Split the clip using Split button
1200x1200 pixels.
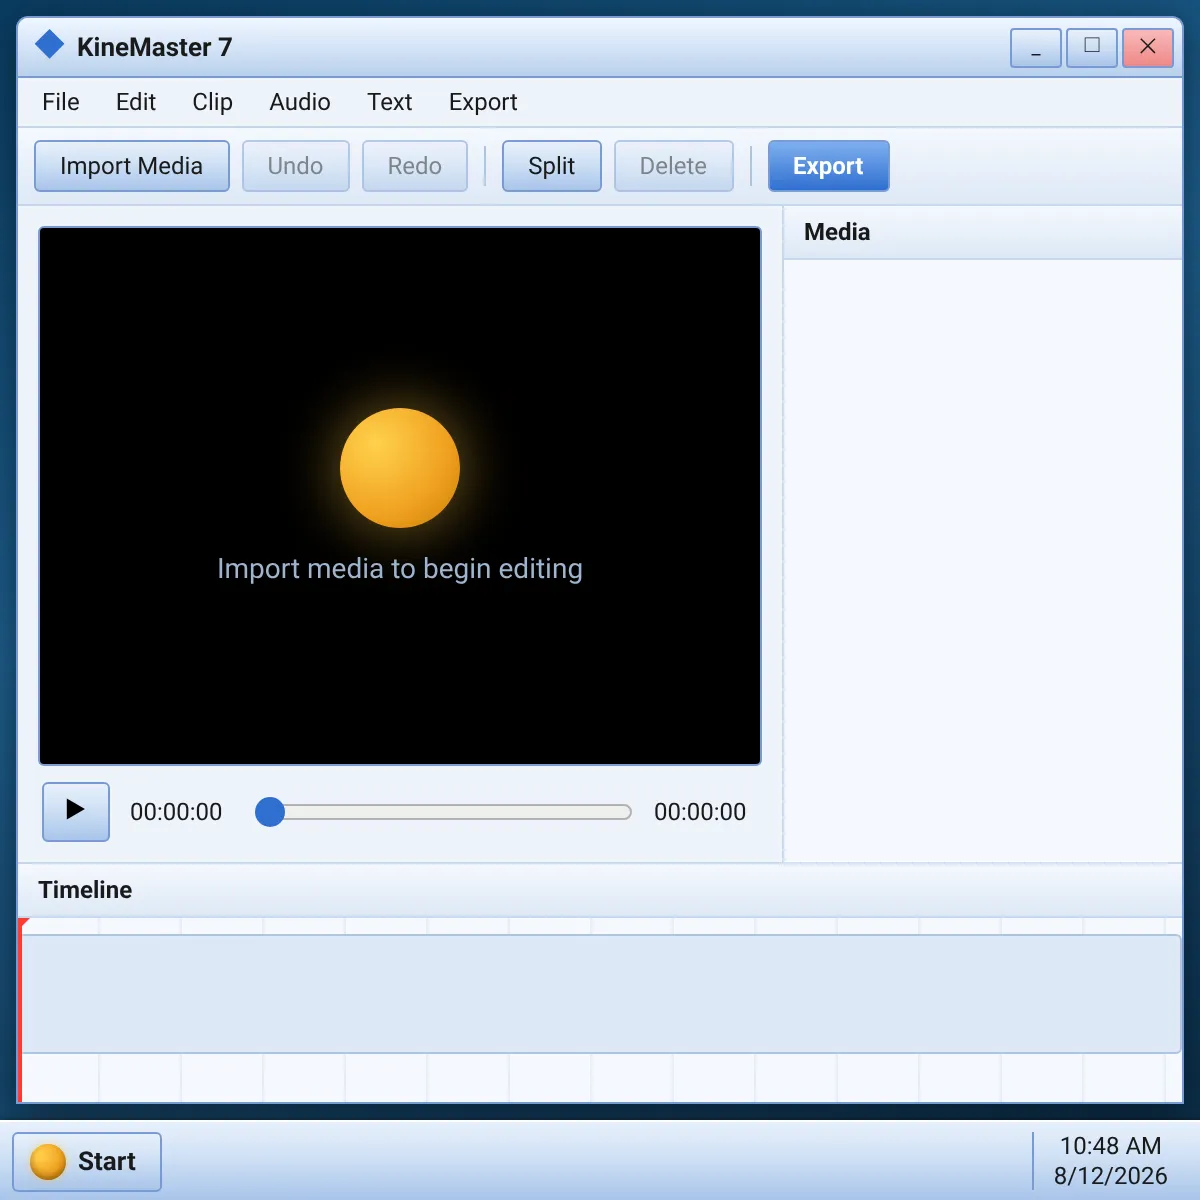pyautogui.click(x=552, y=166)
